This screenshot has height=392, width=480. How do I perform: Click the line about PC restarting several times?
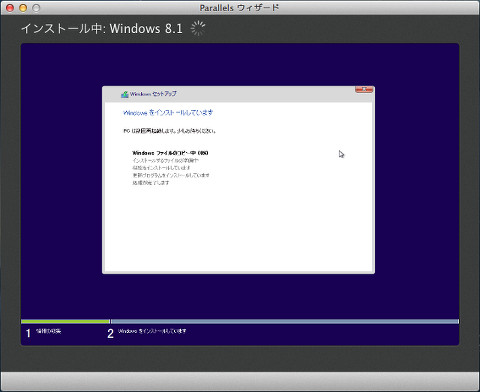point(170,131)
